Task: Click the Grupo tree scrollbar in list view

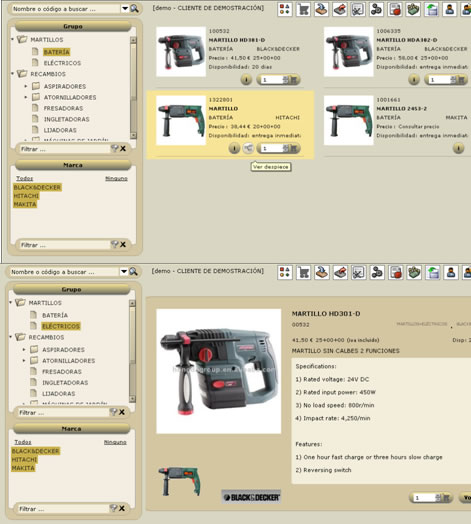Action: click(x=133, y=88)
